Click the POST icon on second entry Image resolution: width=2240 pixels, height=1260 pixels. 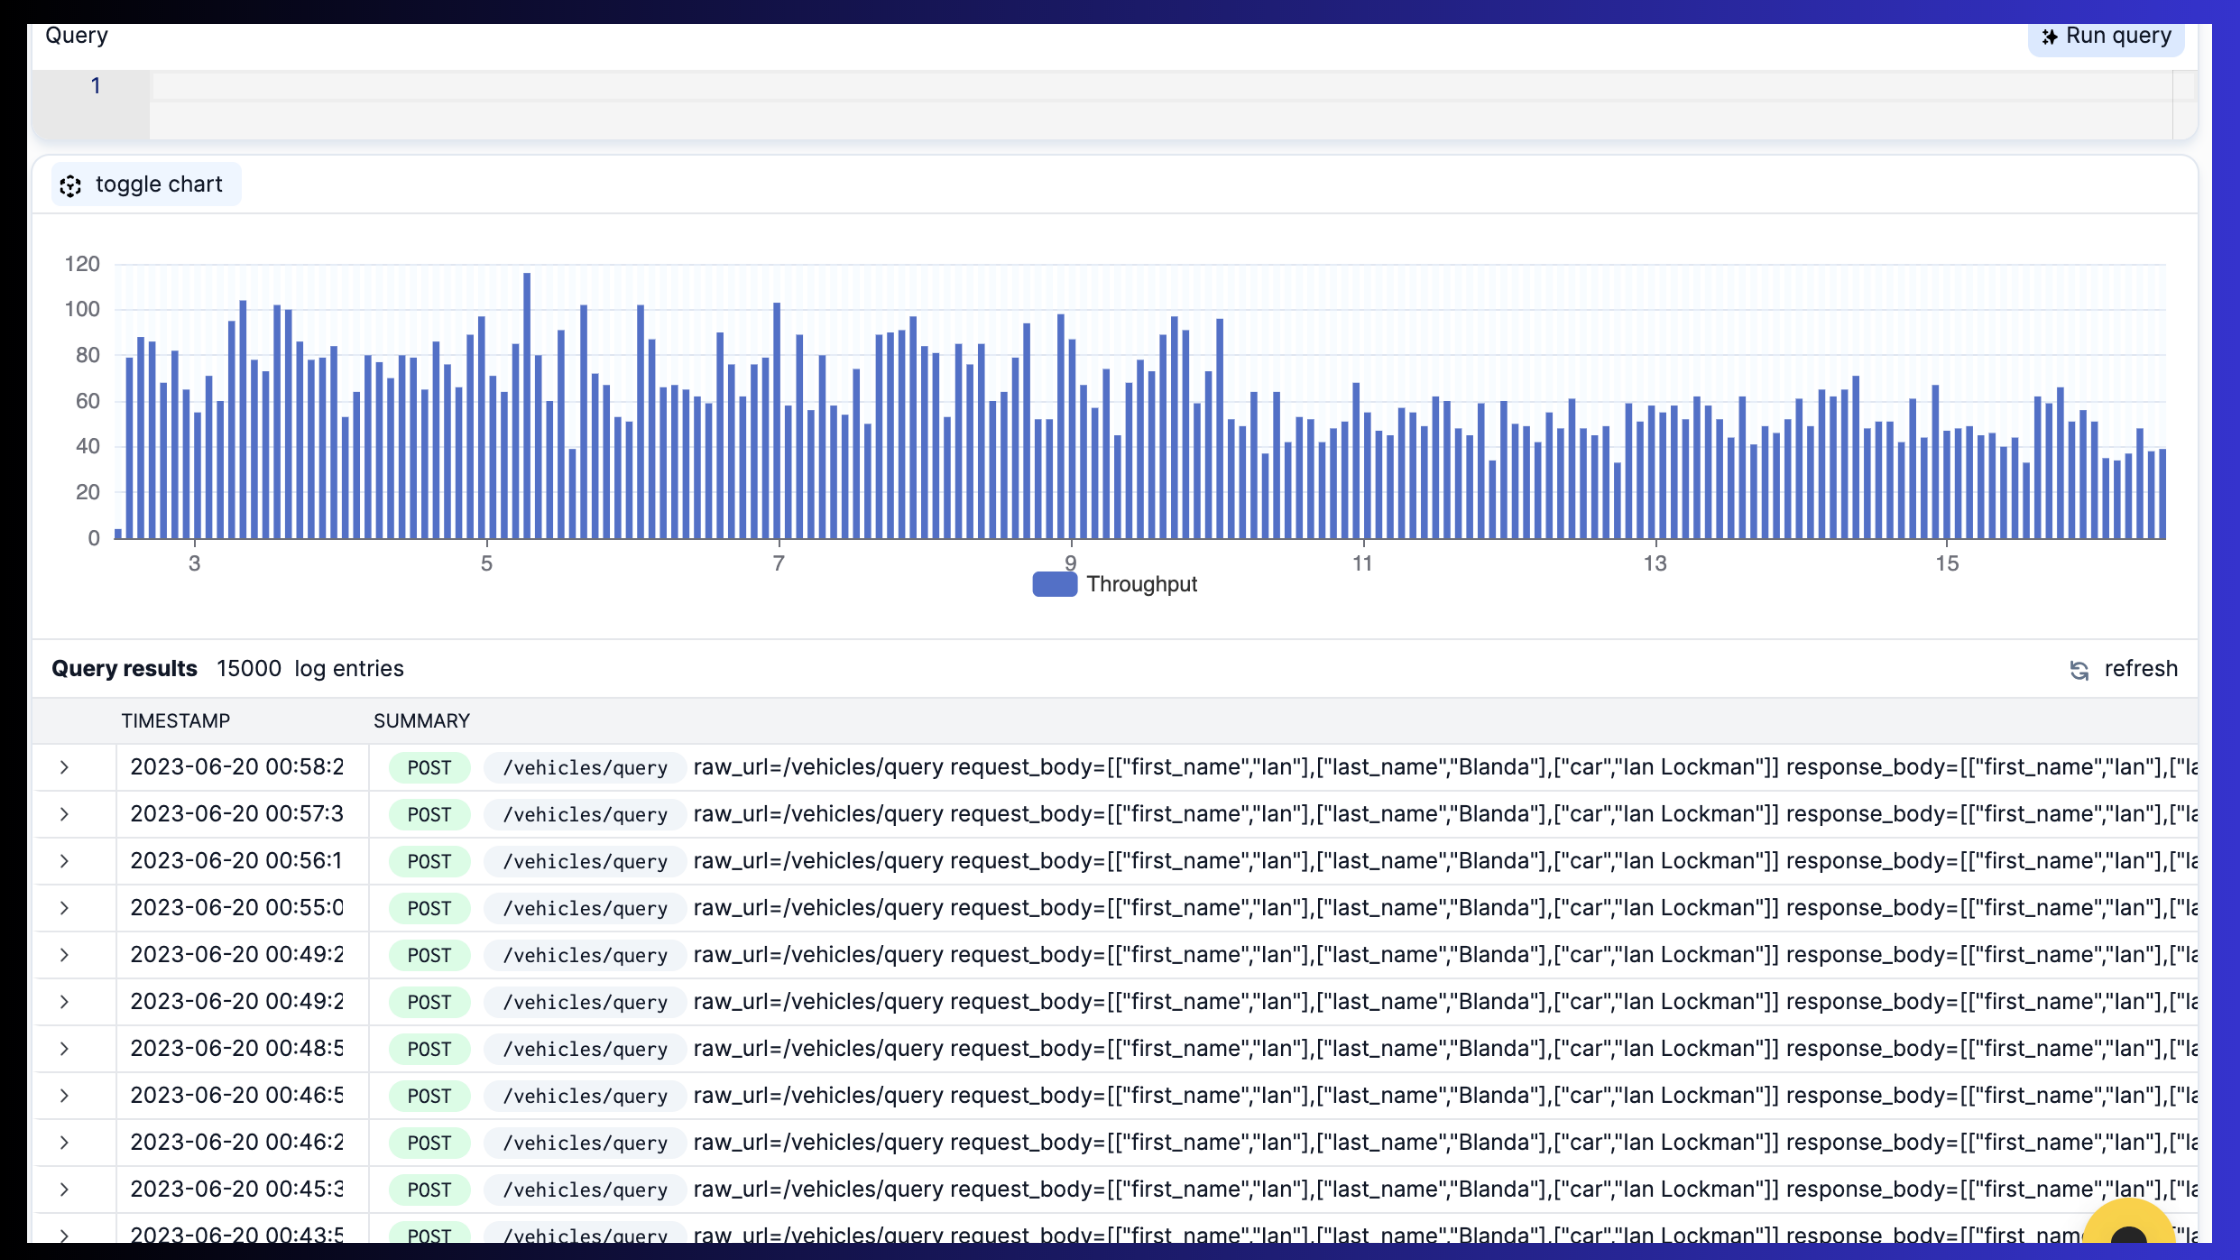pyautogui.click(x=428, y=814)
